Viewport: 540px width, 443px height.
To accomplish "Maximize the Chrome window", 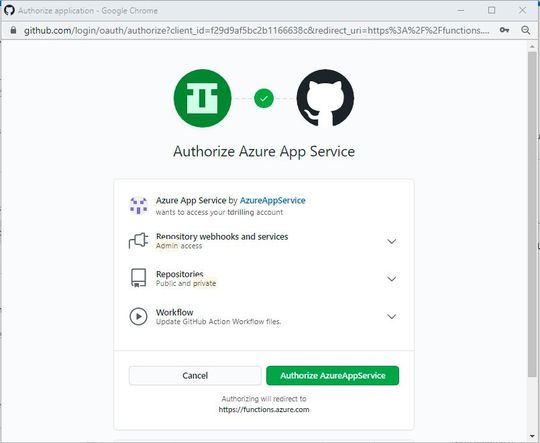I will [x=492, y=10].
